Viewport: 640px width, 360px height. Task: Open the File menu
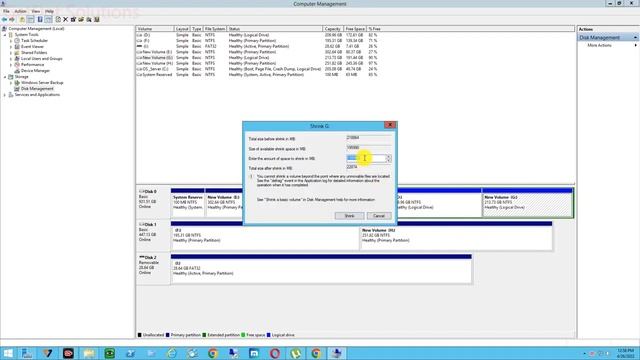coord(6,11)
